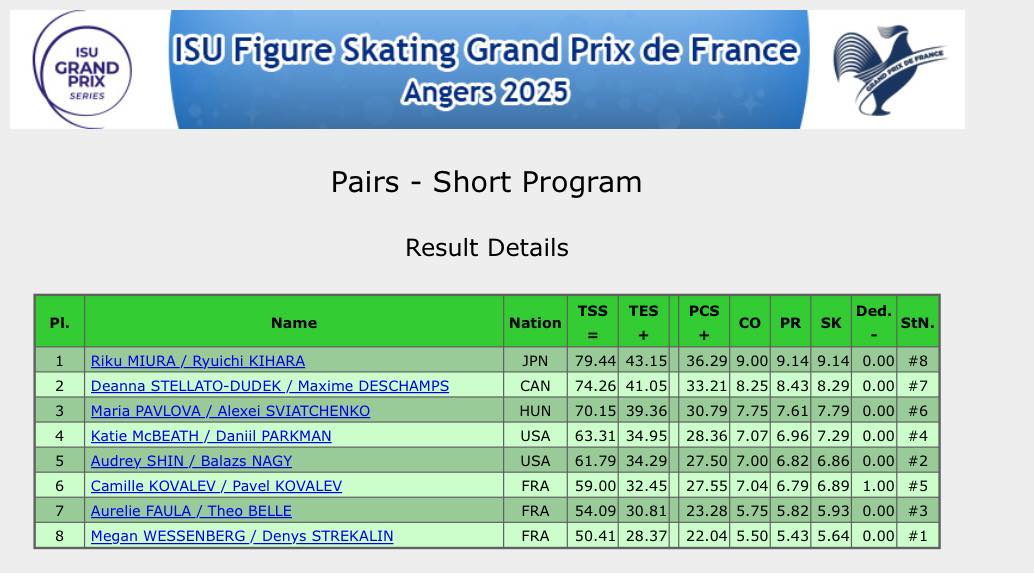Click the TSS column header
The image size is (1034, 573).
(x=592, y=322)
